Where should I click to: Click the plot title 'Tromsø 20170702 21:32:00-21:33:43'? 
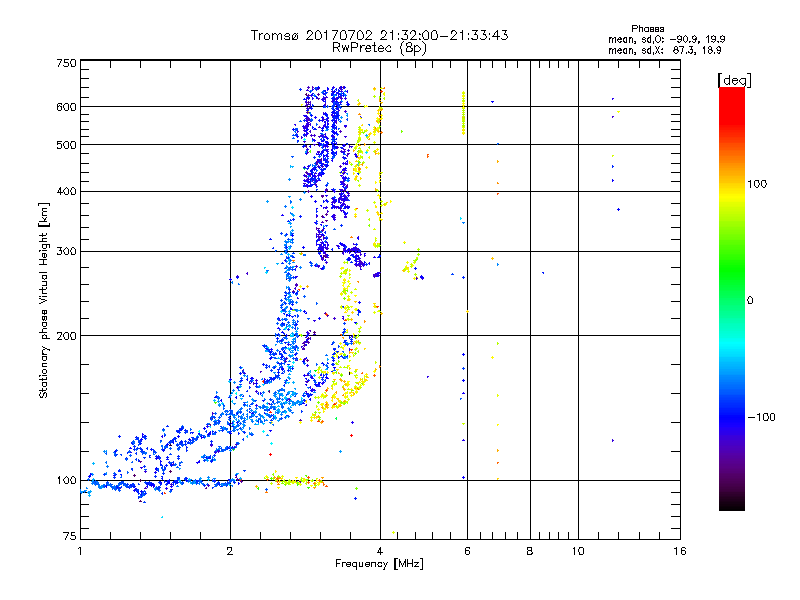(x=379, y=35)
